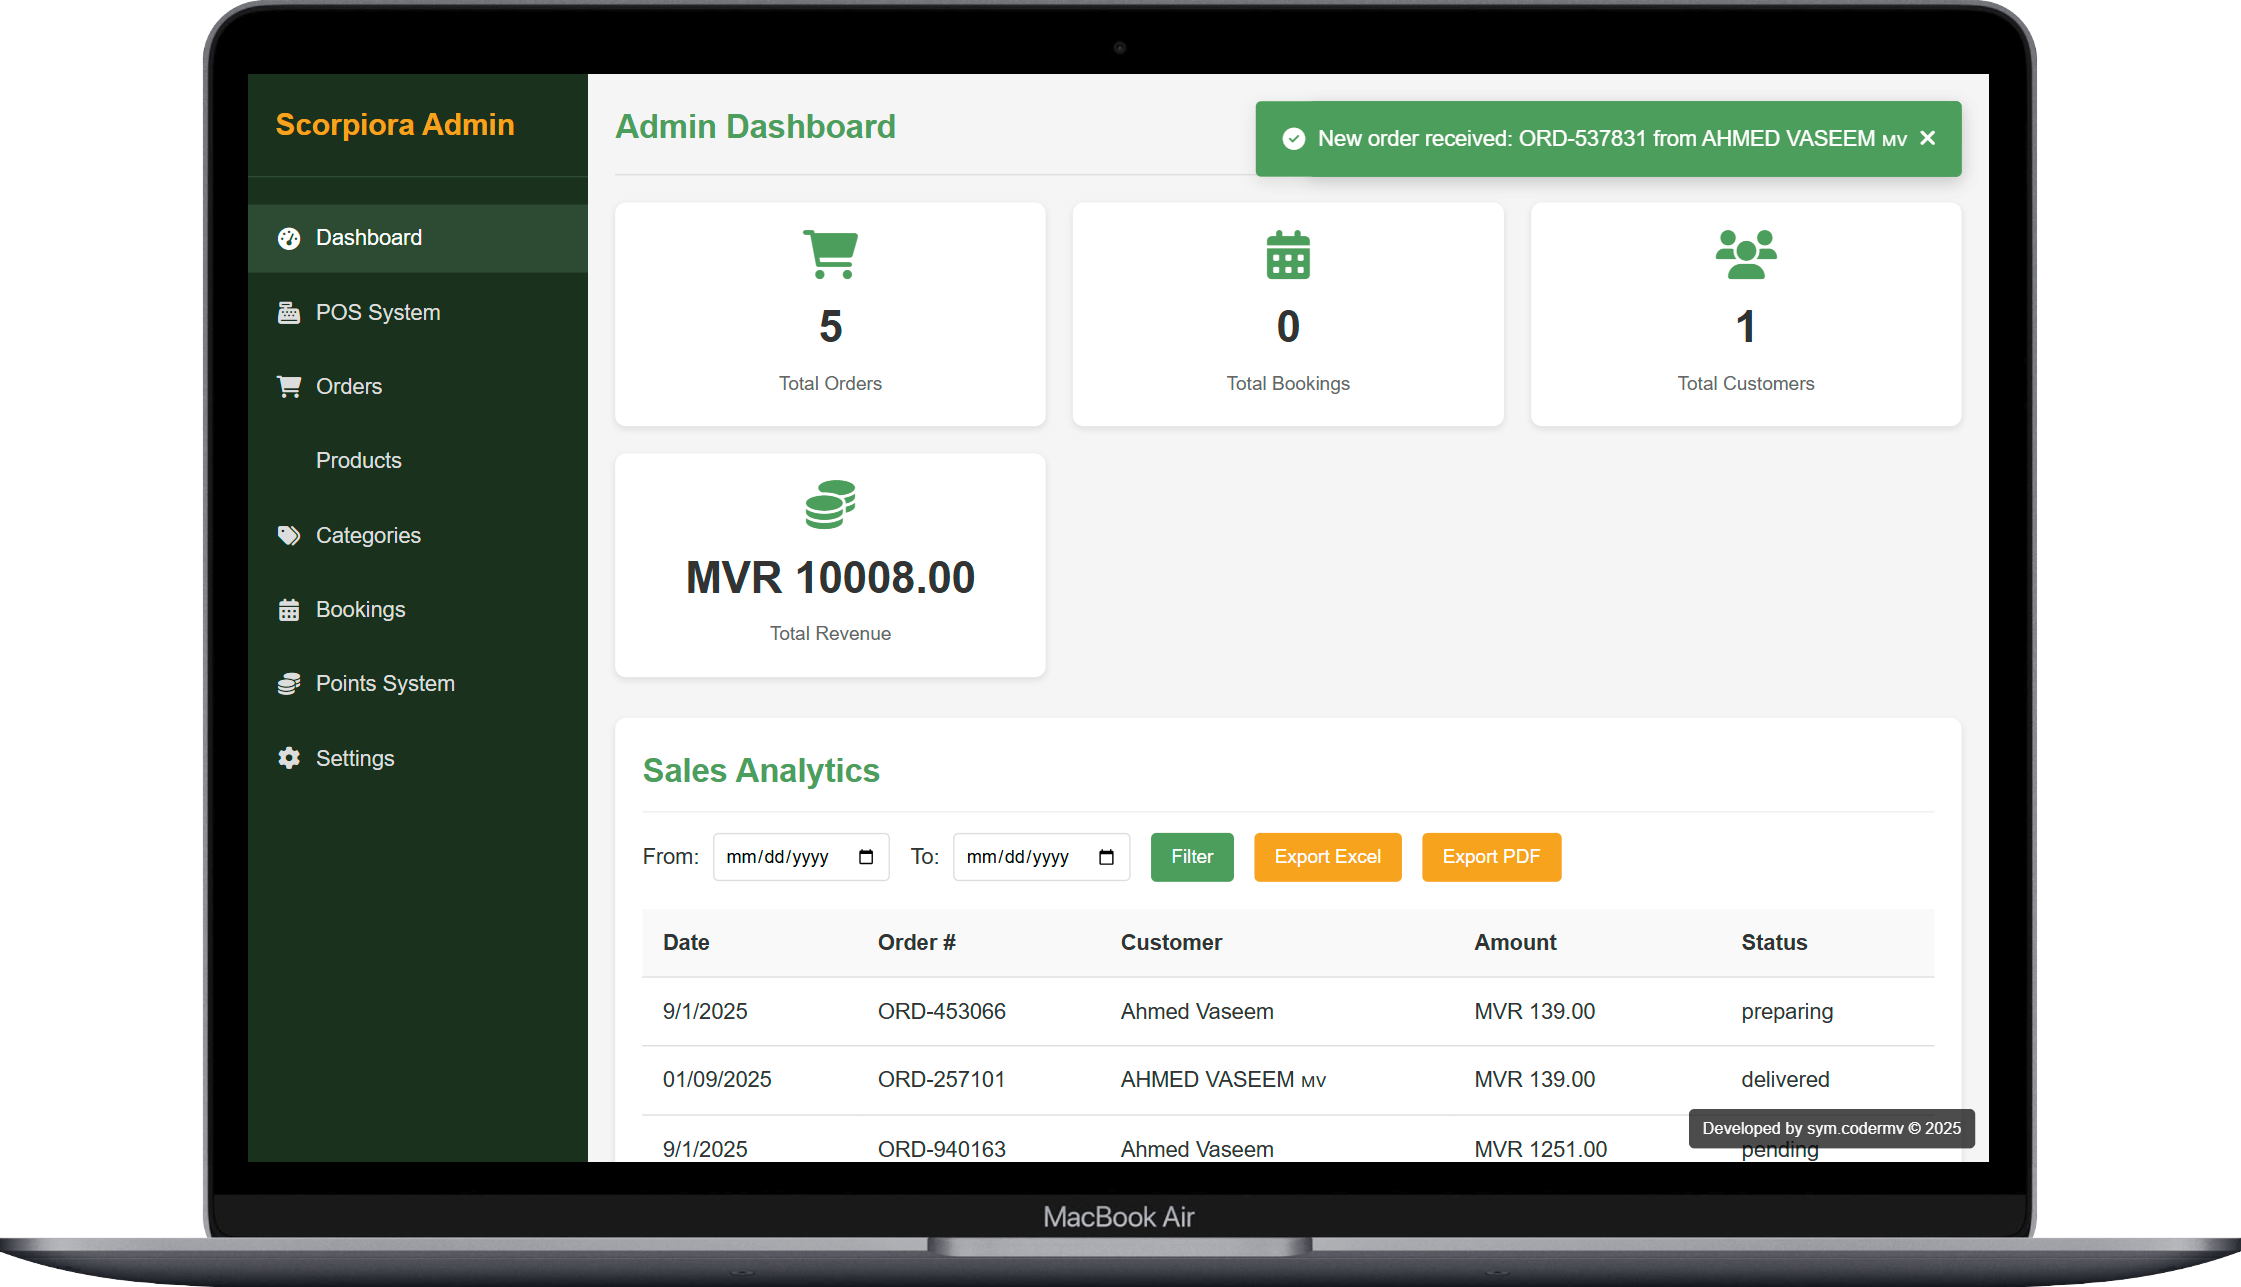Click the Total Revenue coins icon
This screenshot has height=1287, width=2241.
[830, 504]
